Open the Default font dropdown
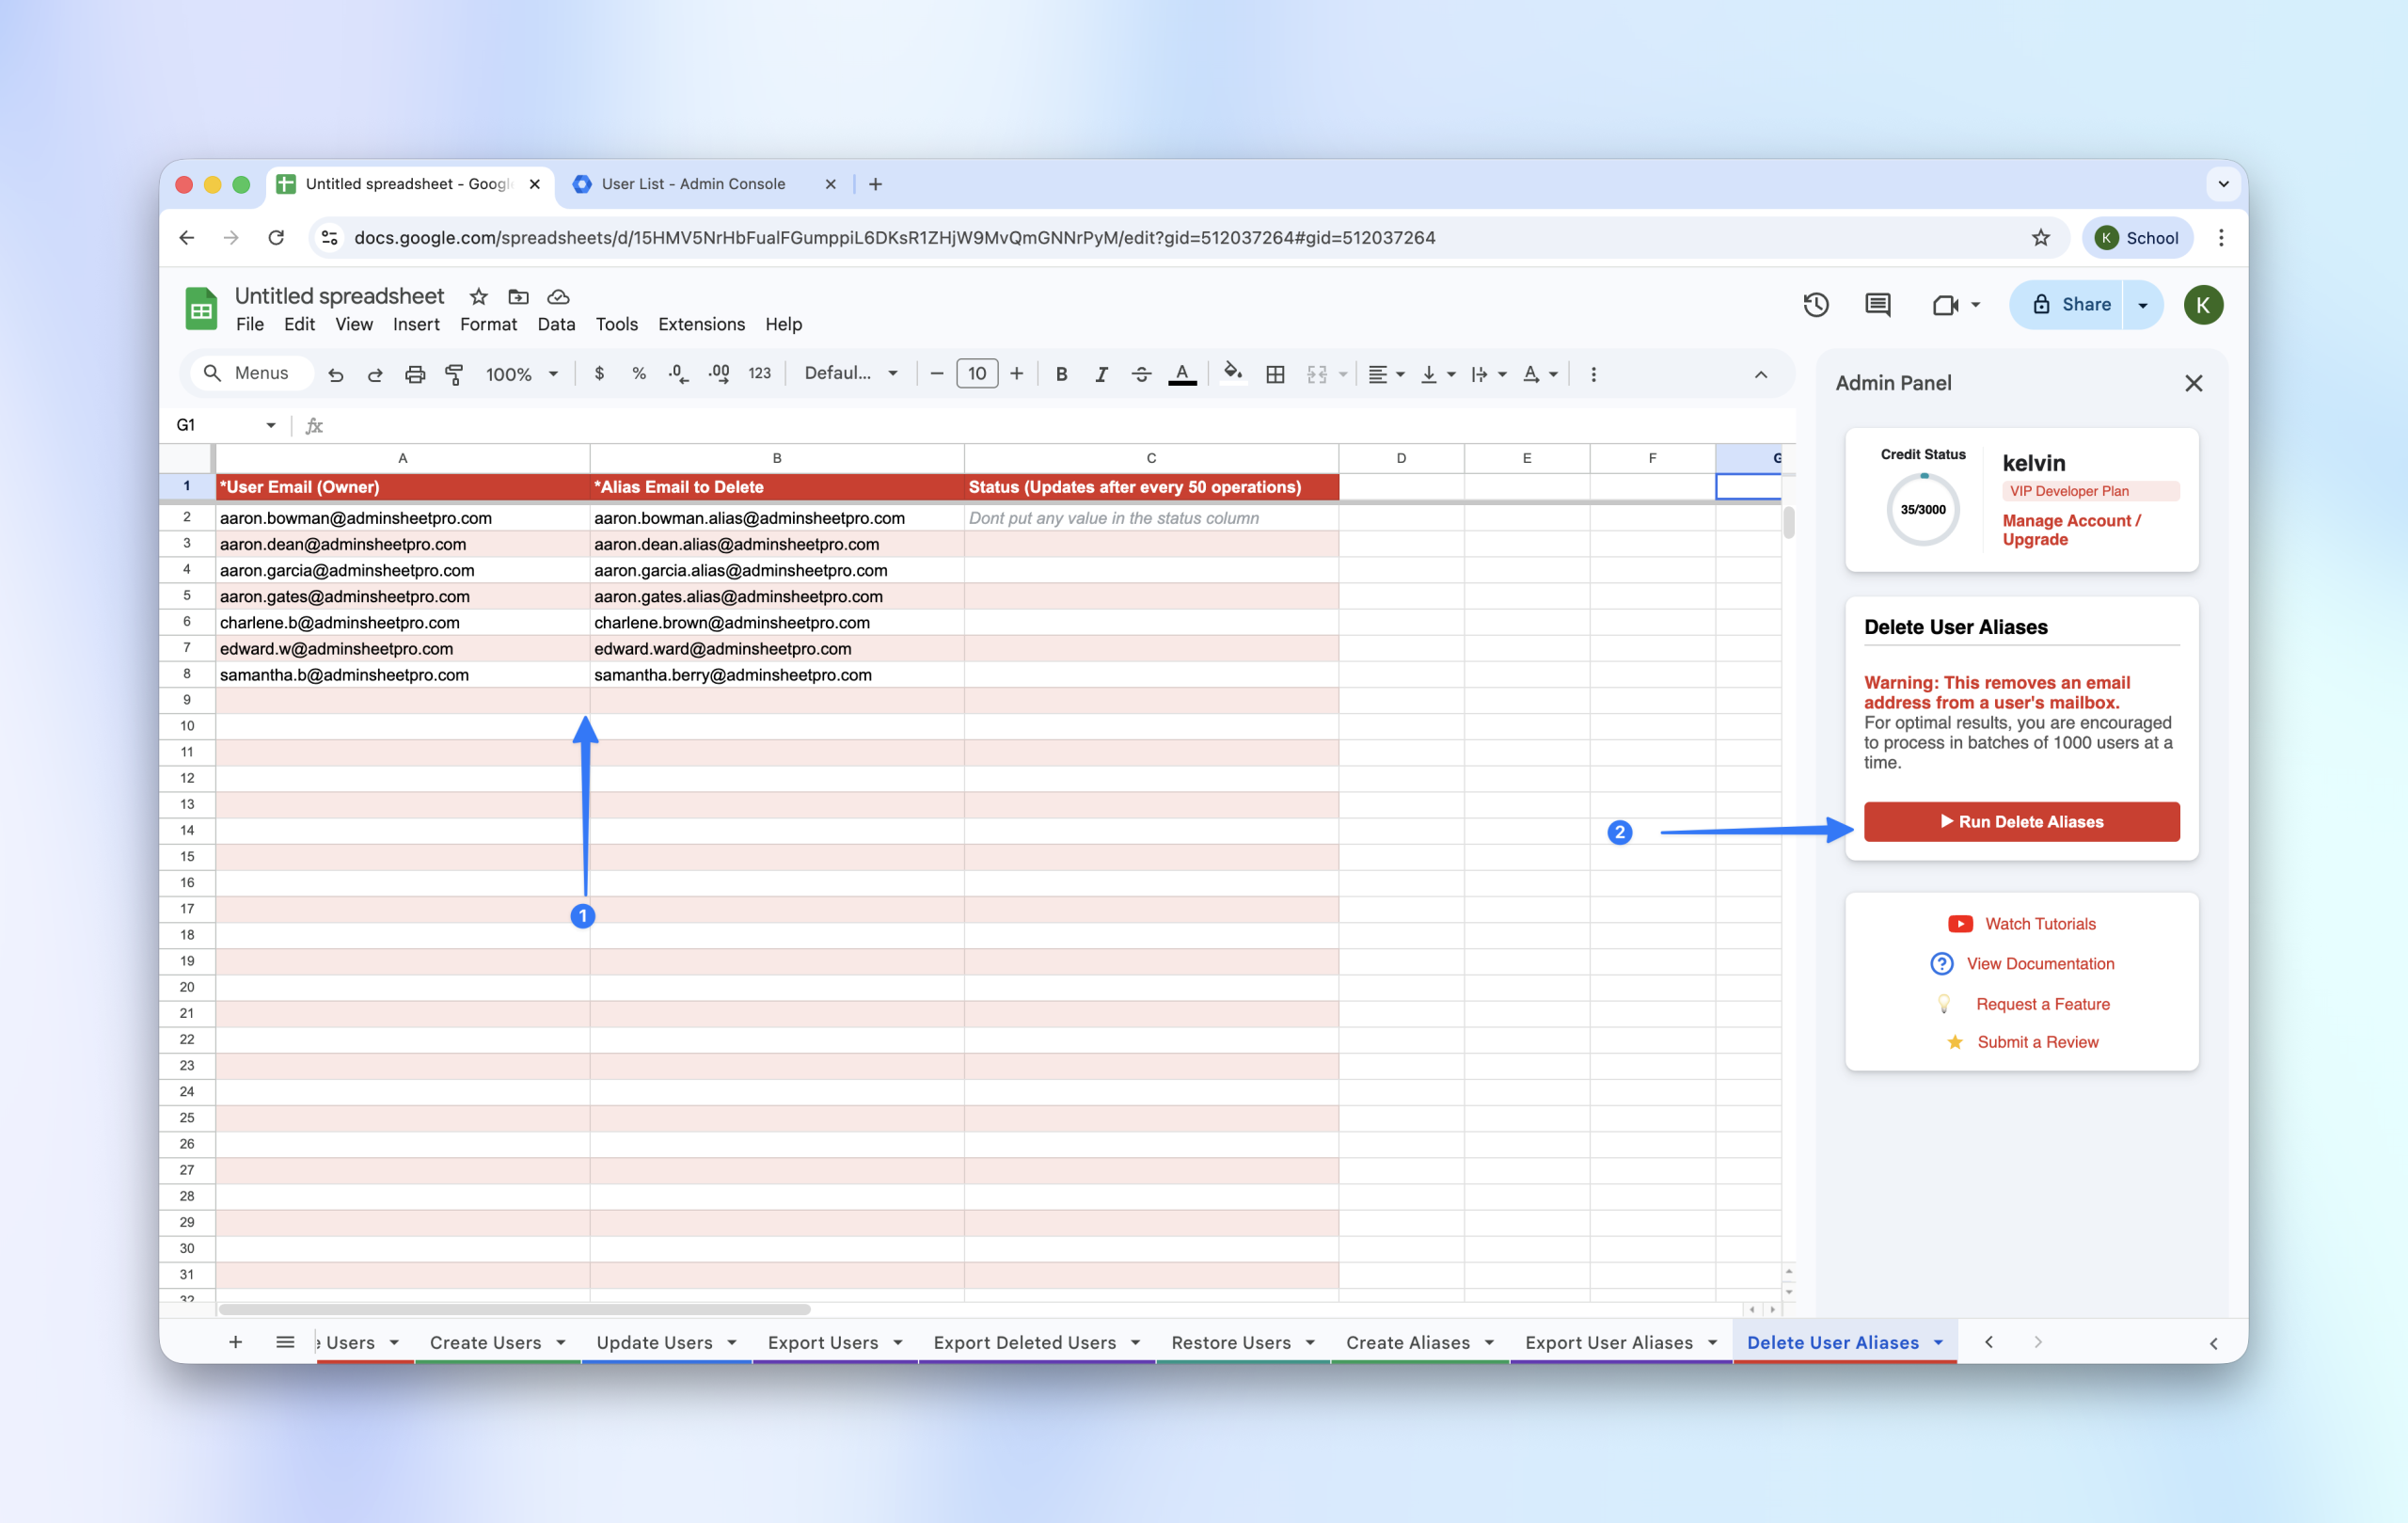2408x1523 pixels. [851, 373]
